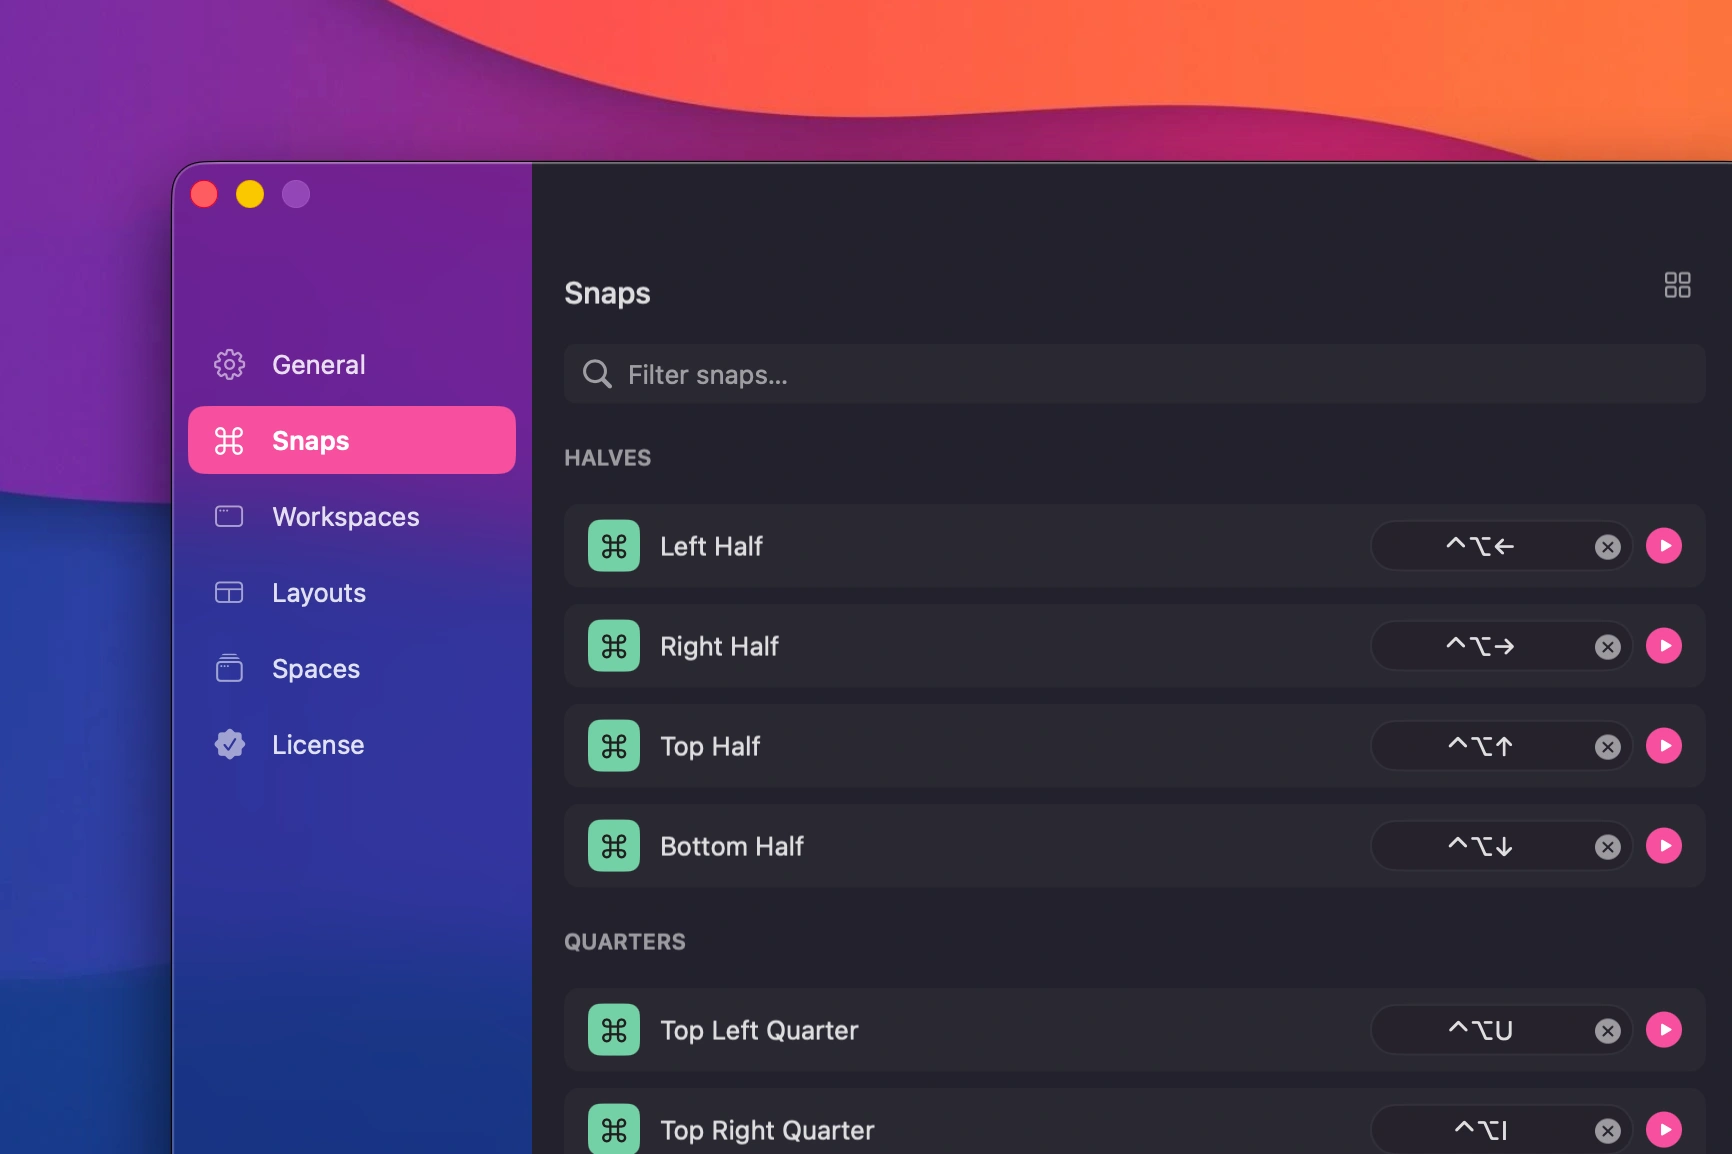Viewport: 1732px width, 1154px height.
Task: Clear the Bottom Half shortcut
Action: click(1608, 847)
